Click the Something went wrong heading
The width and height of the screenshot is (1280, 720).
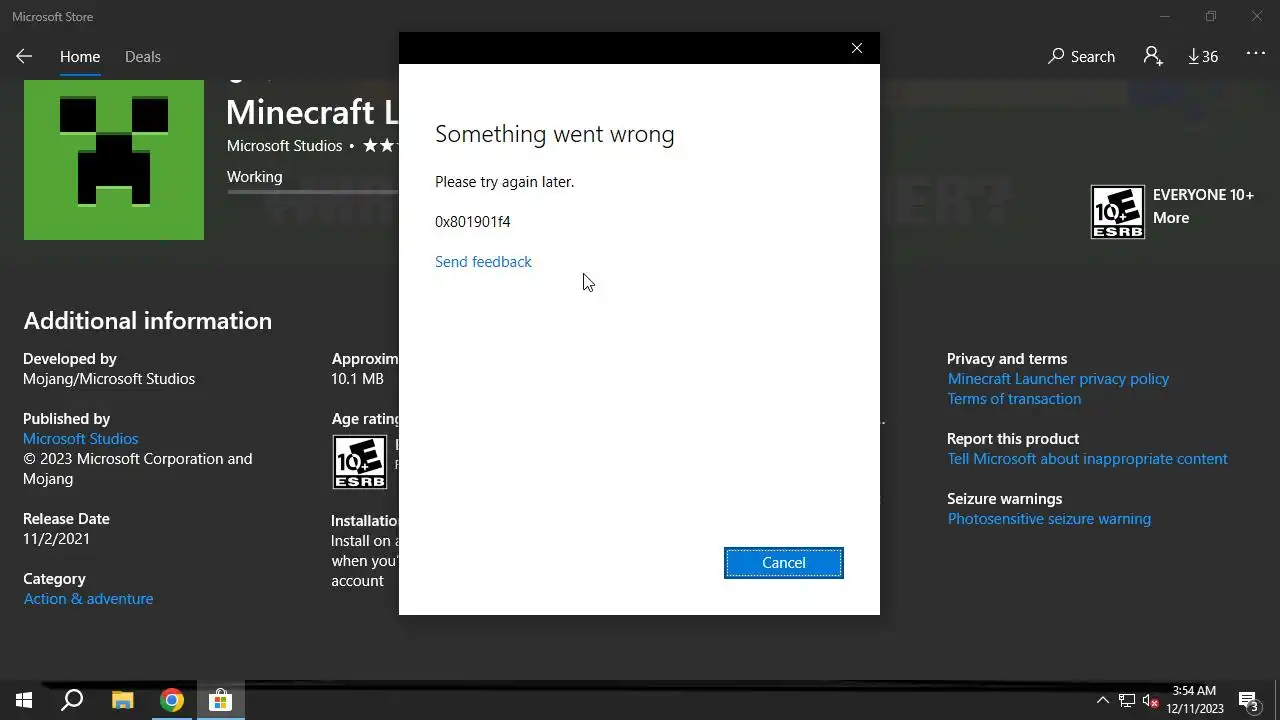pyautogui.click(x=555, y=134)
